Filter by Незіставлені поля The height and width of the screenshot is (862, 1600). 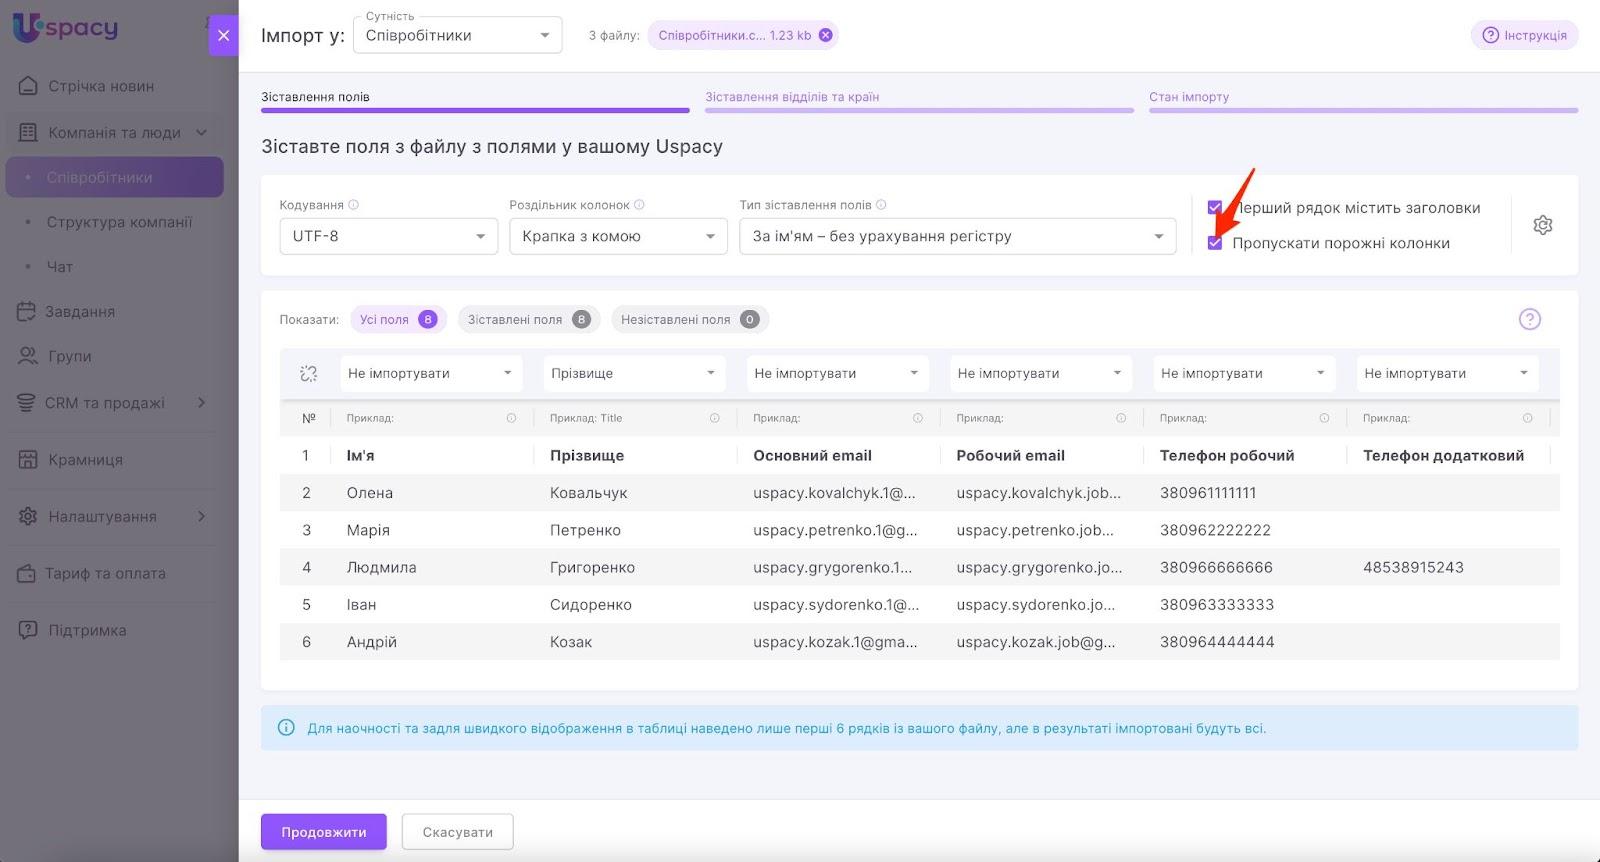click(689, 320)
